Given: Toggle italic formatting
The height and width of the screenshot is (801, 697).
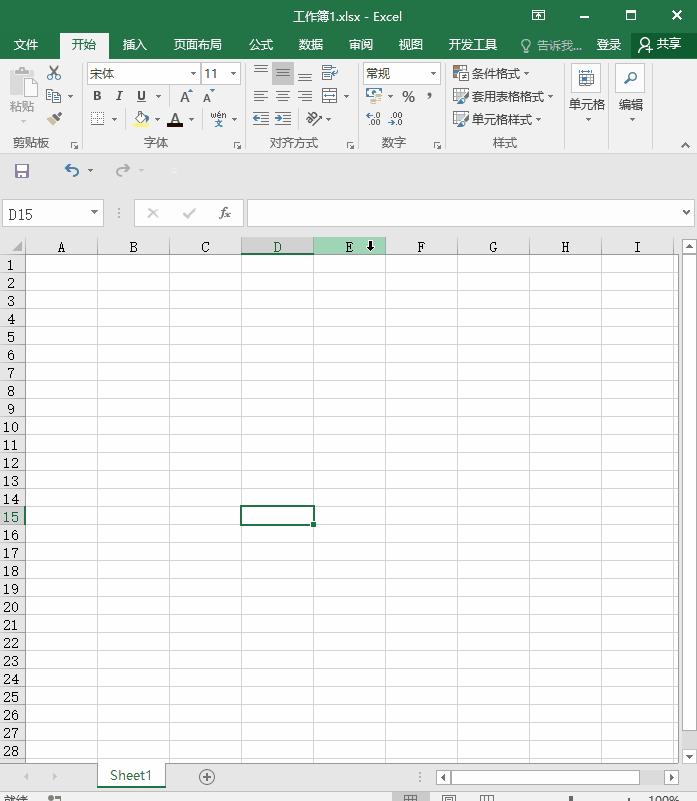Looking at the screenshot, I should [119, 97].
